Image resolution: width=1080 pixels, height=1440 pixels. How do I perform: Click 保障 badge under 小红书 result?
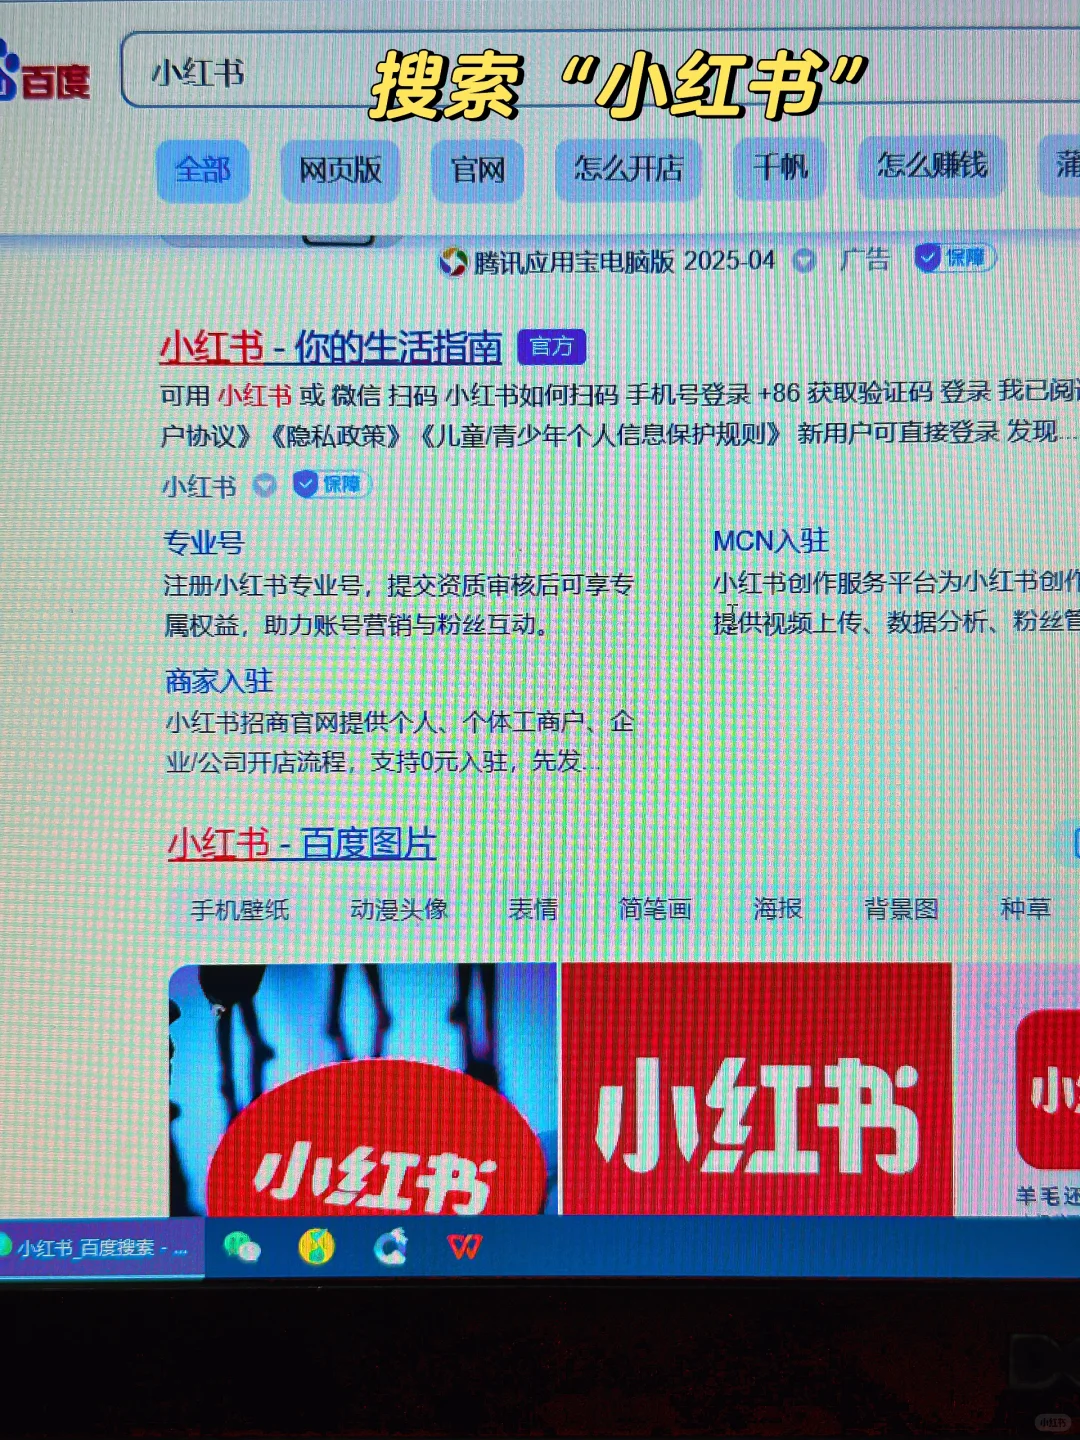coord(332,484)
